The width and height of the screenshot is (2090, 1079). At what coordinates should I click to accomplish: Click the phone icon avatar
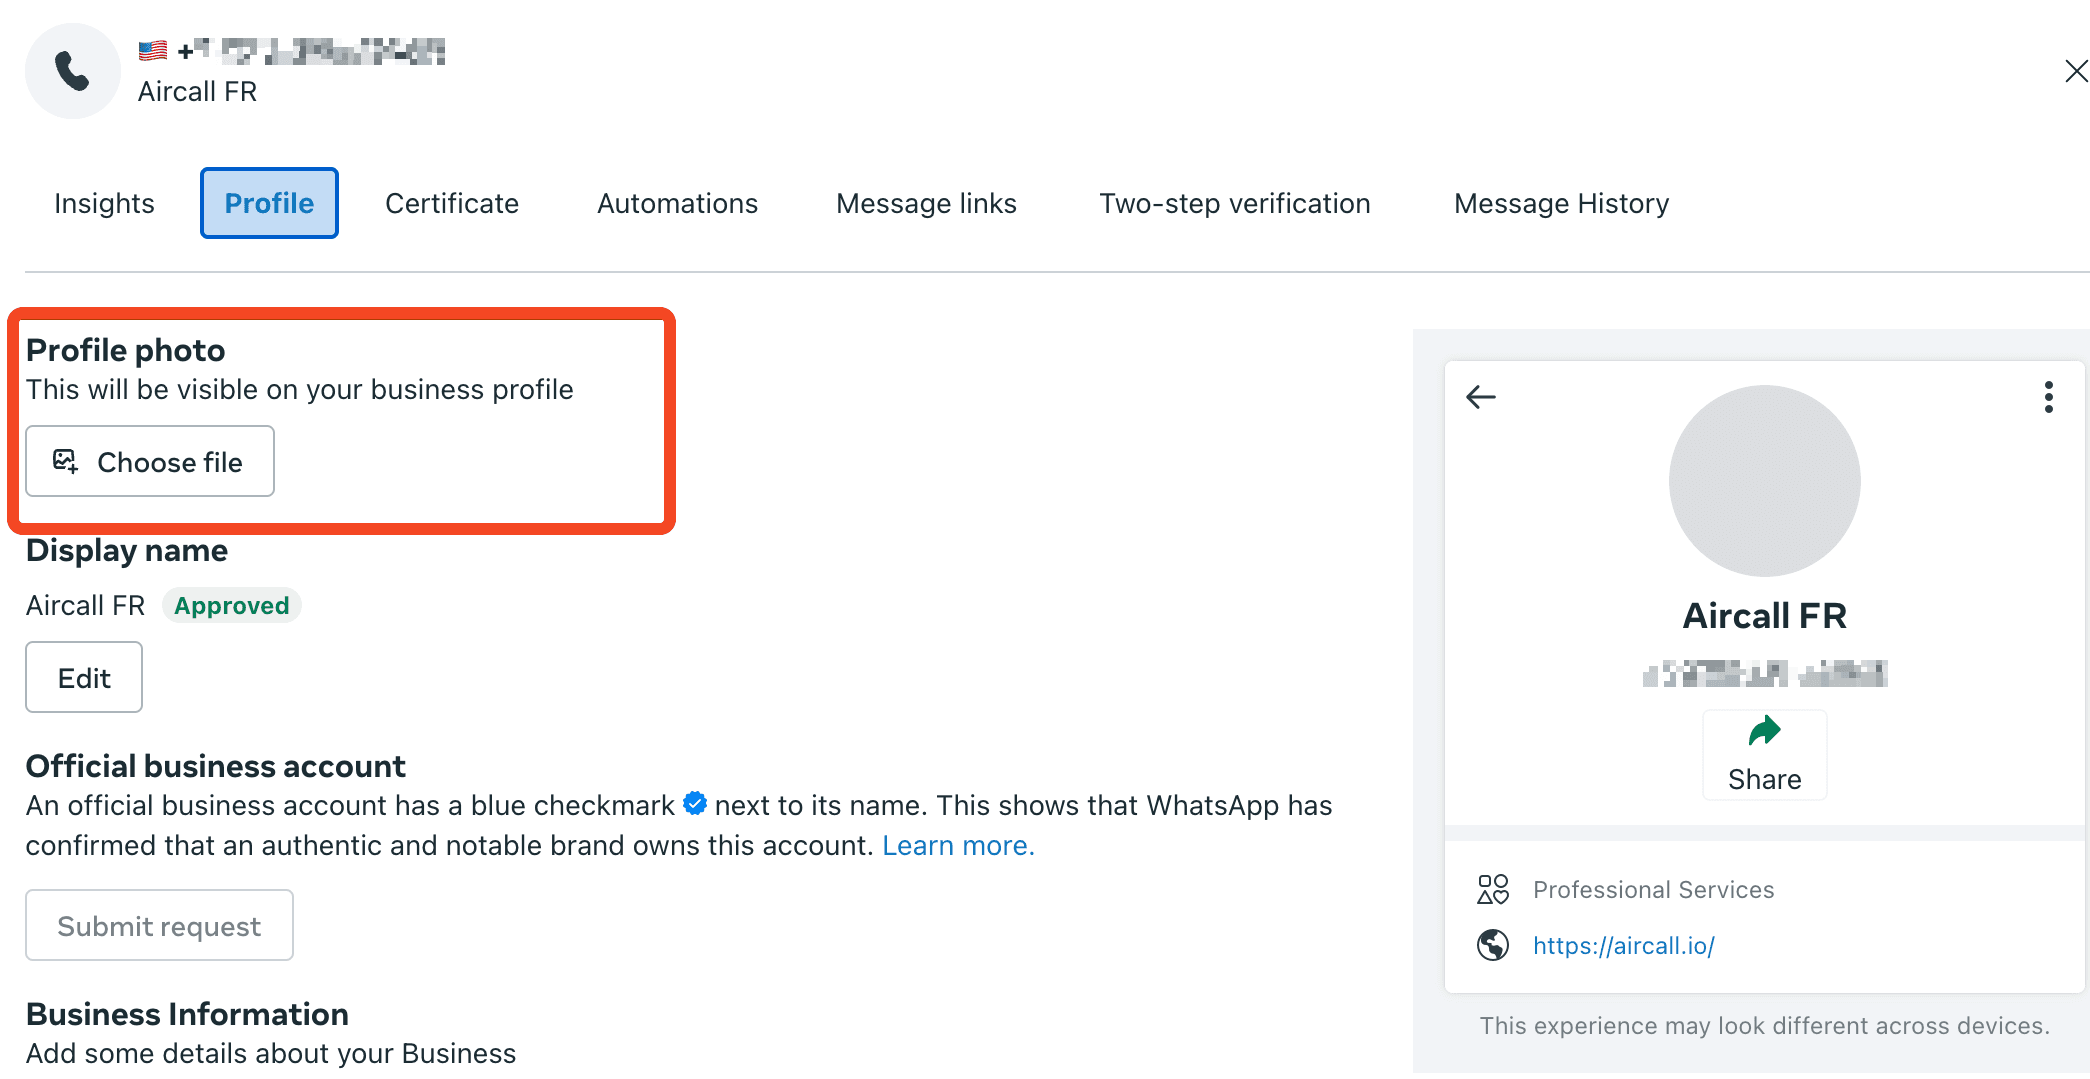click(72, 71)
